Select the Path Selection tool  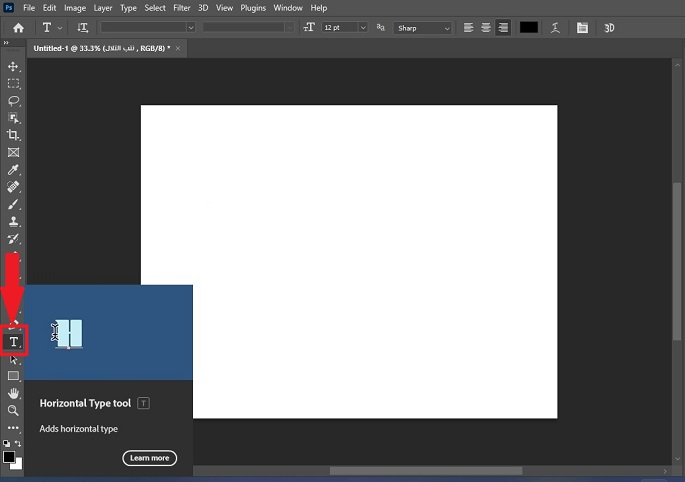click(13, 359)
